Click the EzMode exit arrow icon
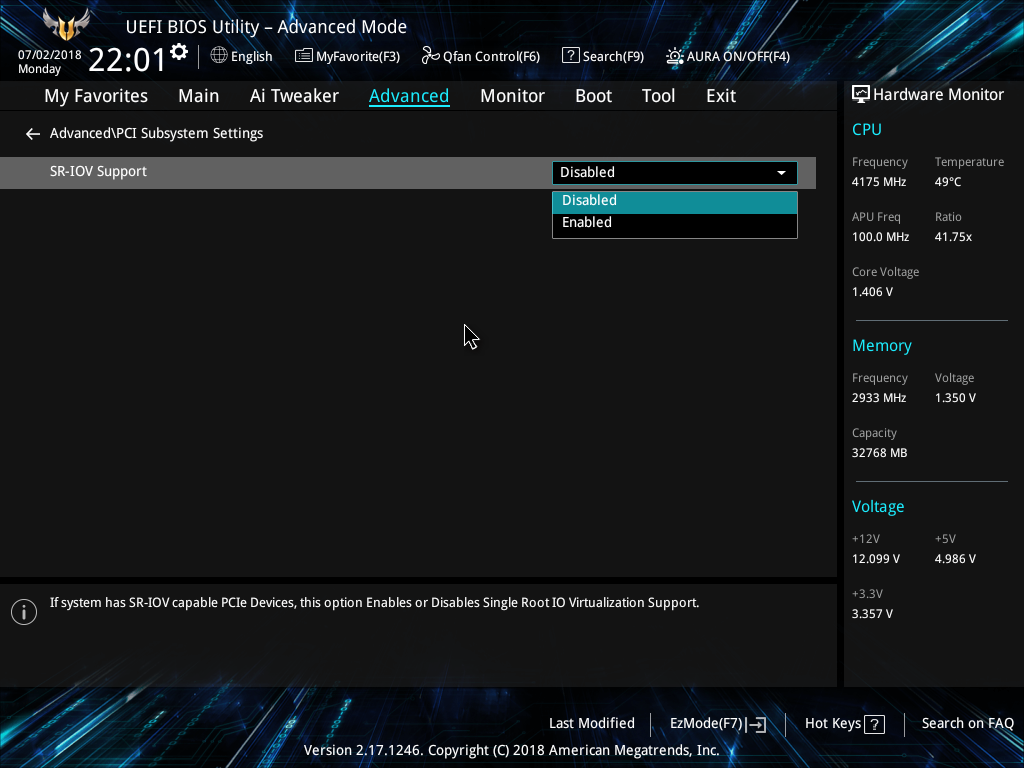The height and width of the screenshot is (768, 1024). pyautogui.click(x=756, y=724)
